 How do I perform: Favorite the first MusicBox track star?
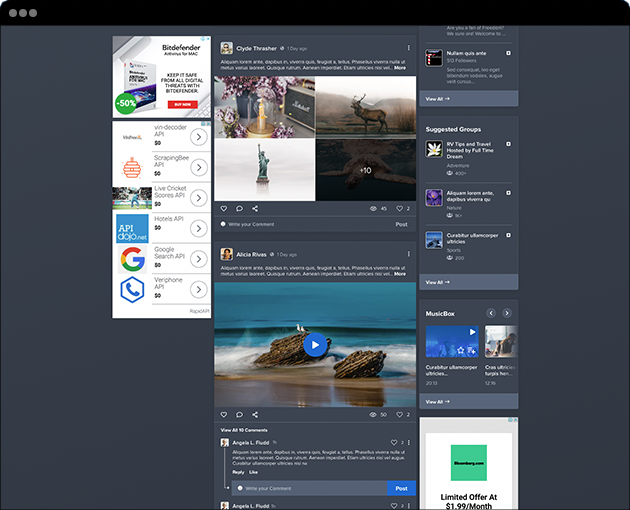coord(461,350)
